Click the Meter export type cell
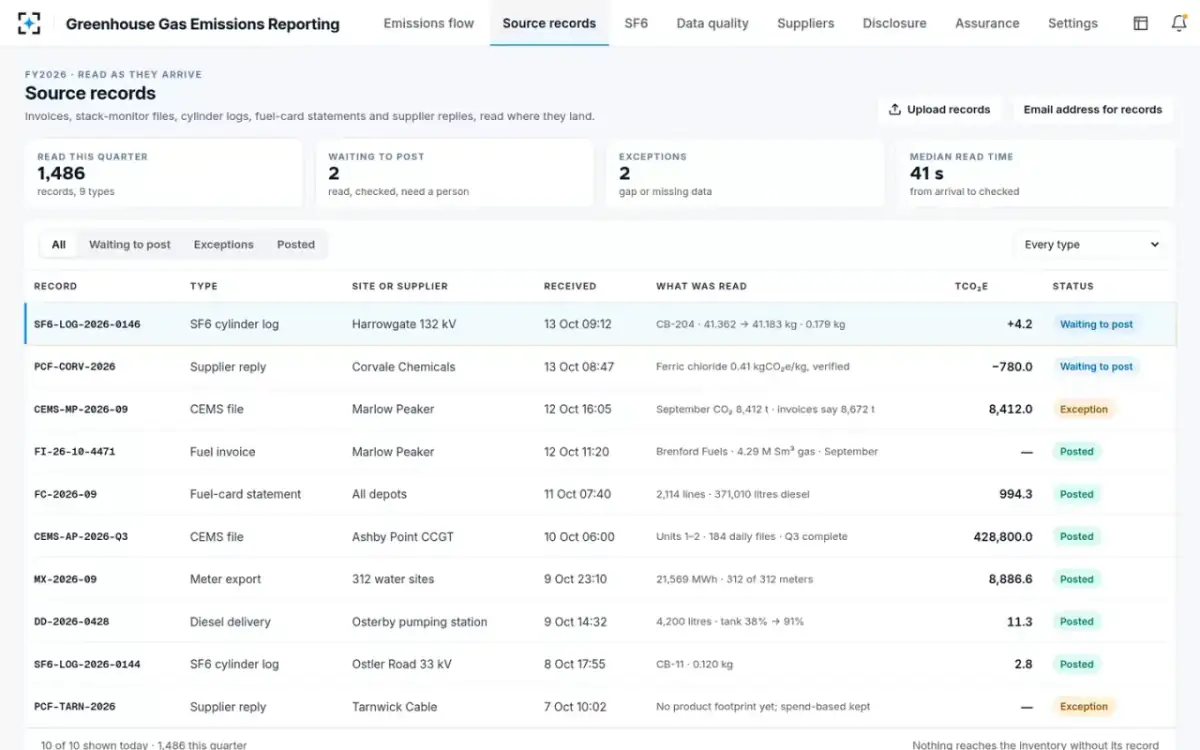The image size is (1200, 750). click(x=226, y=579)
